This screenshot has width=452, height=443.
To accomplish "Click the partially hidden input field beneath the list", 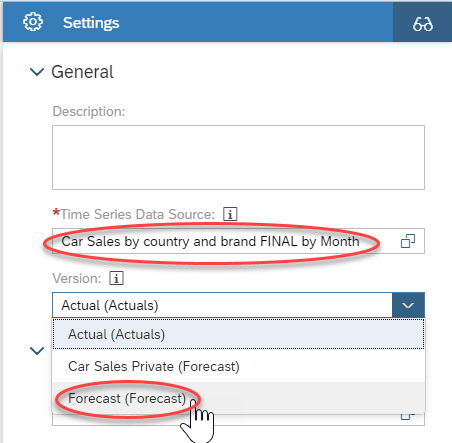I will (238, 419).
